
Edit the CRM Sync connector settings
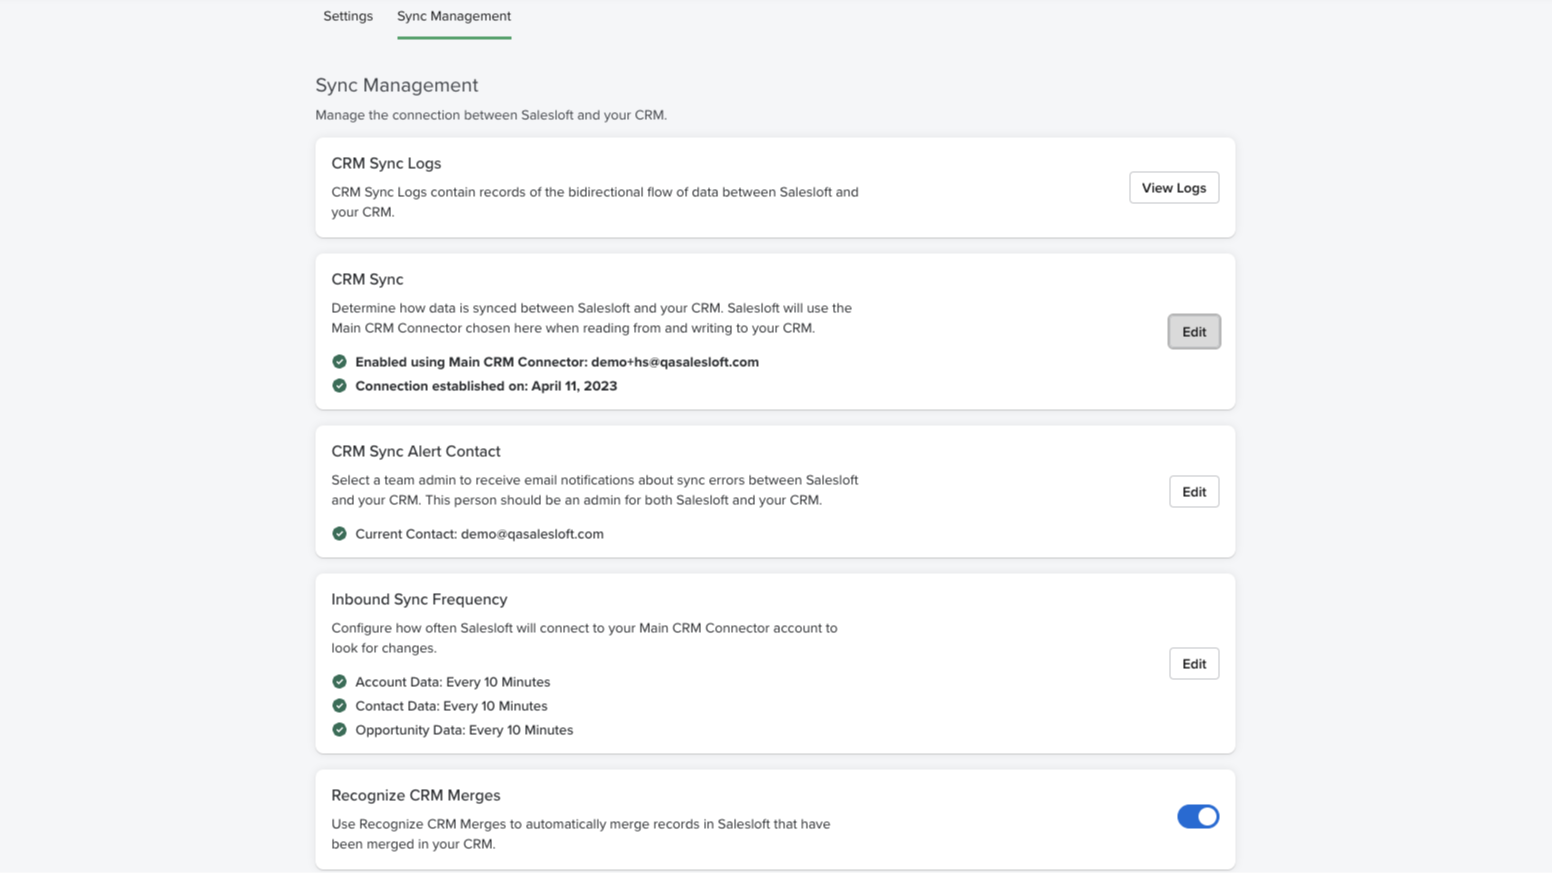point(1193,332)
